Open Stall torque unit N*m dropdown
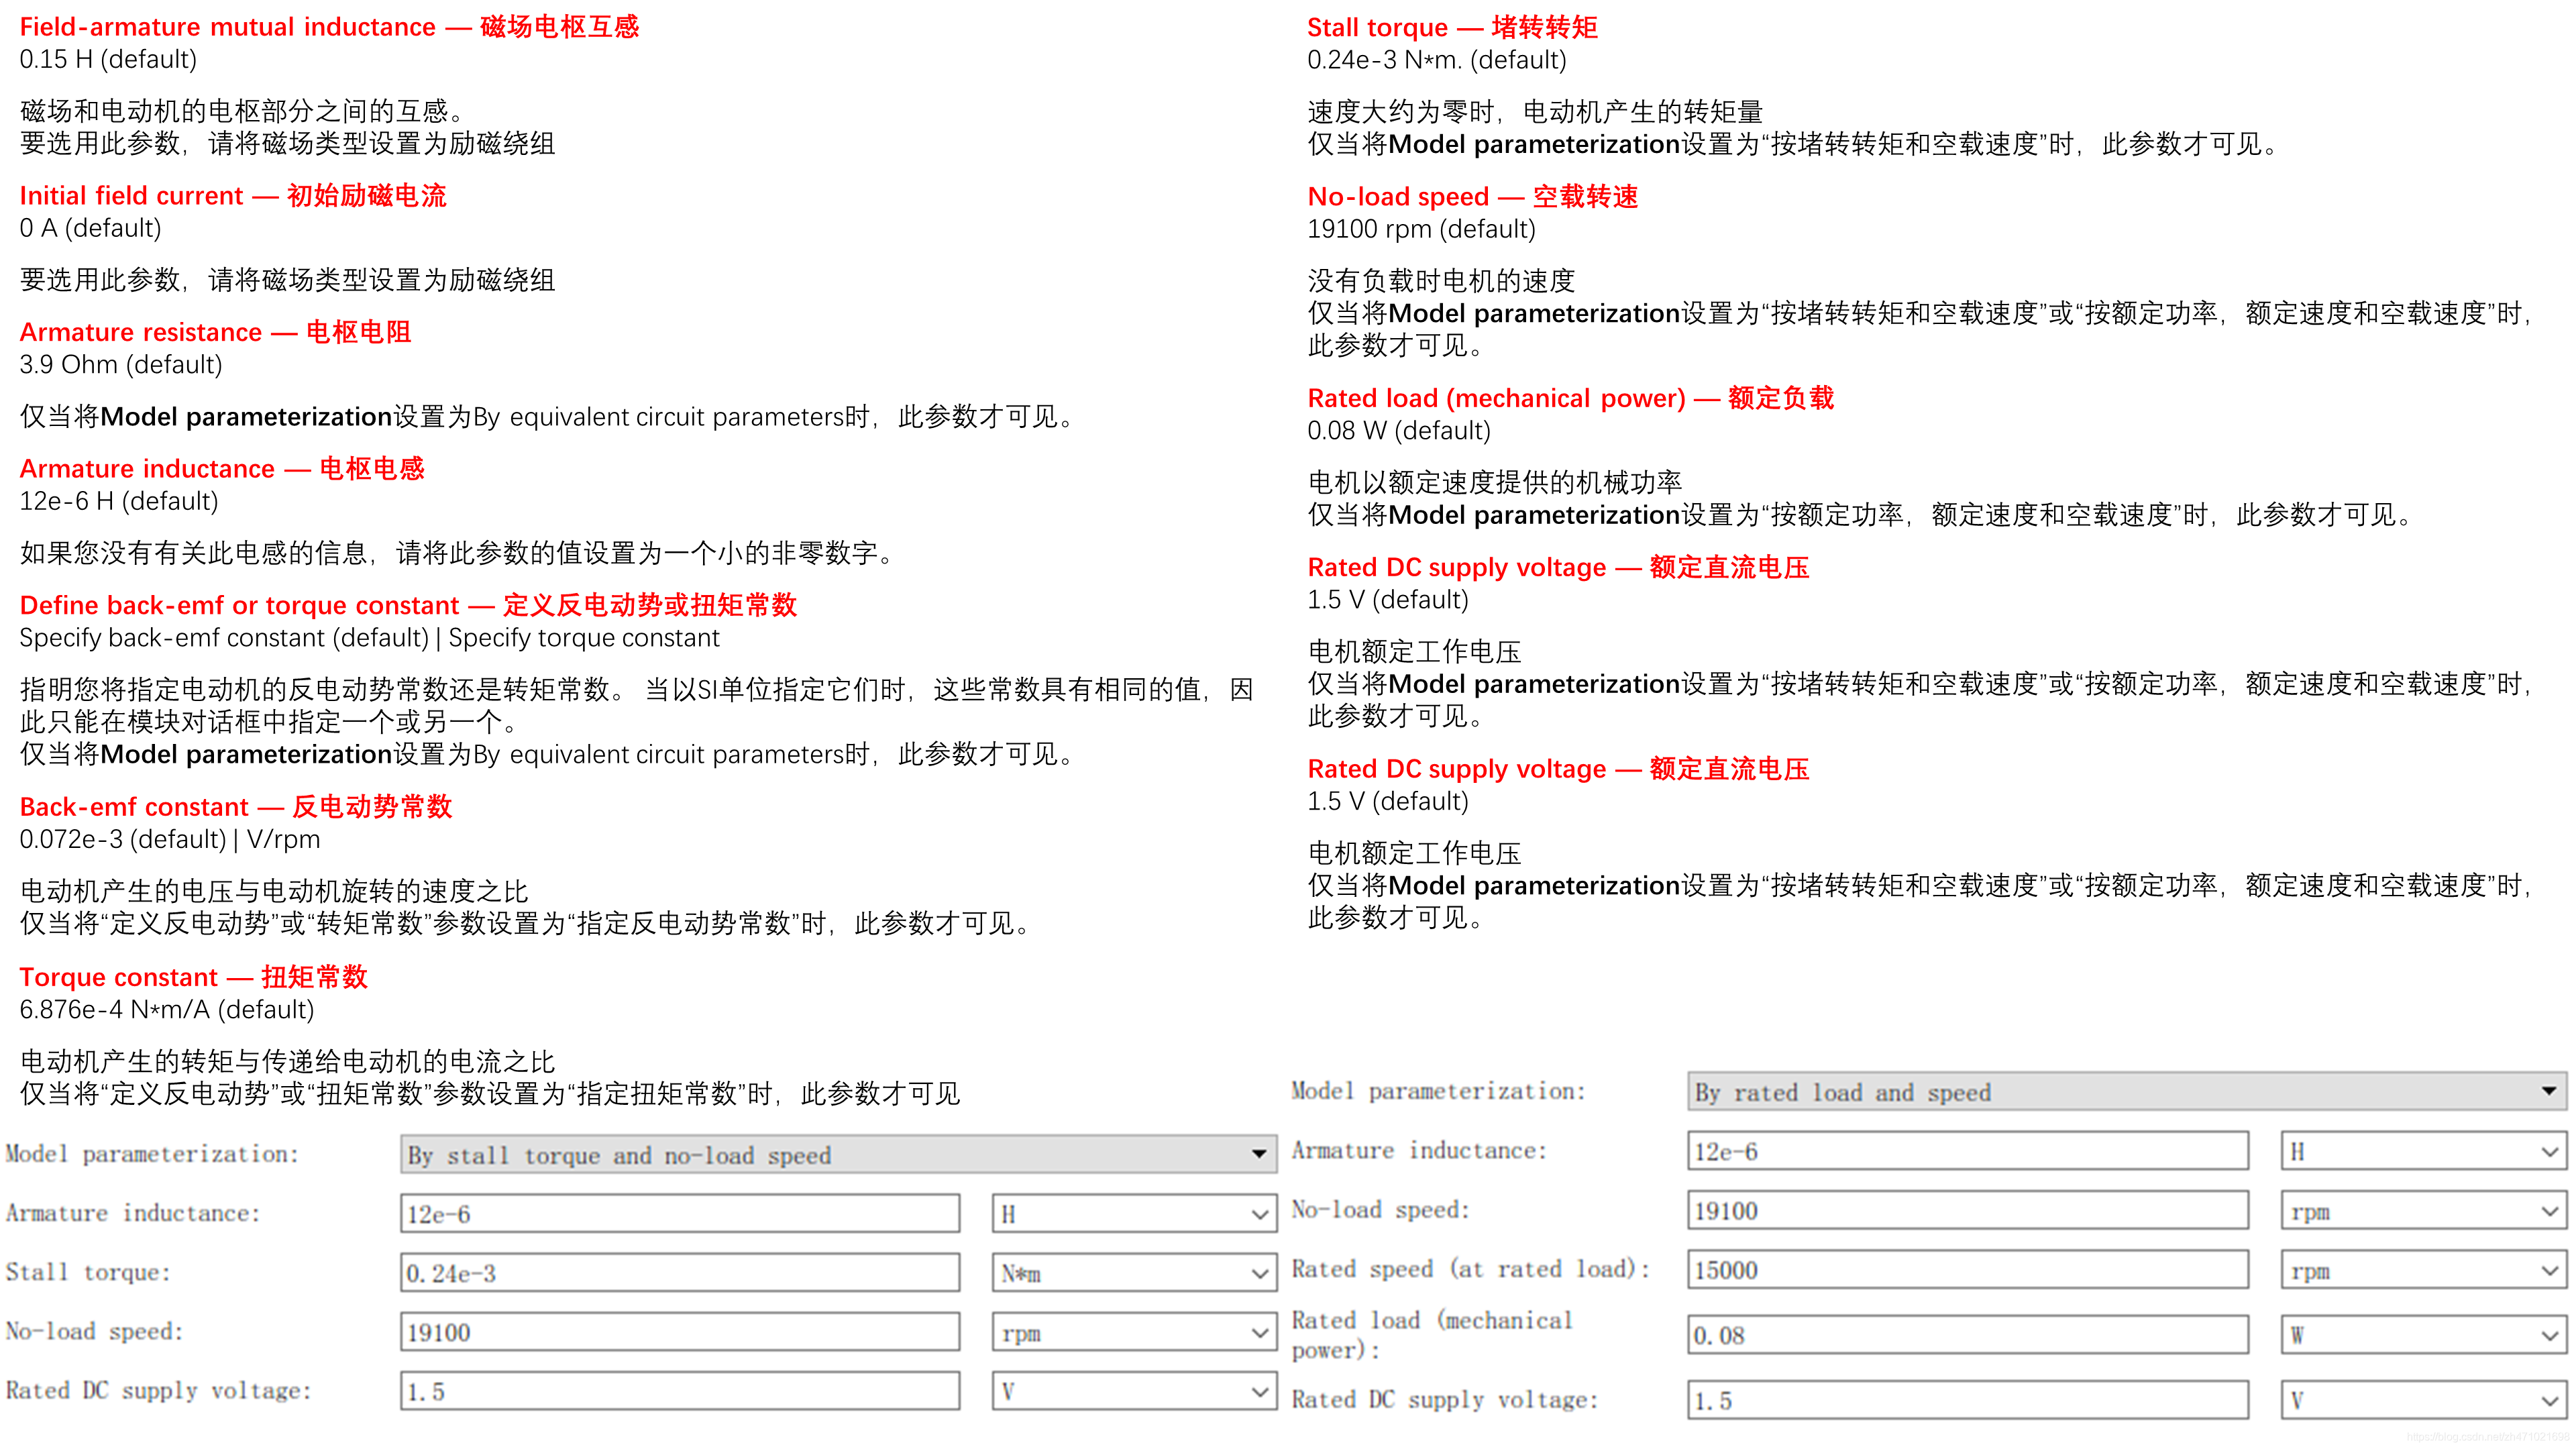The width and height of the screenshot is (2576, 1449). pos(1134,1273)
